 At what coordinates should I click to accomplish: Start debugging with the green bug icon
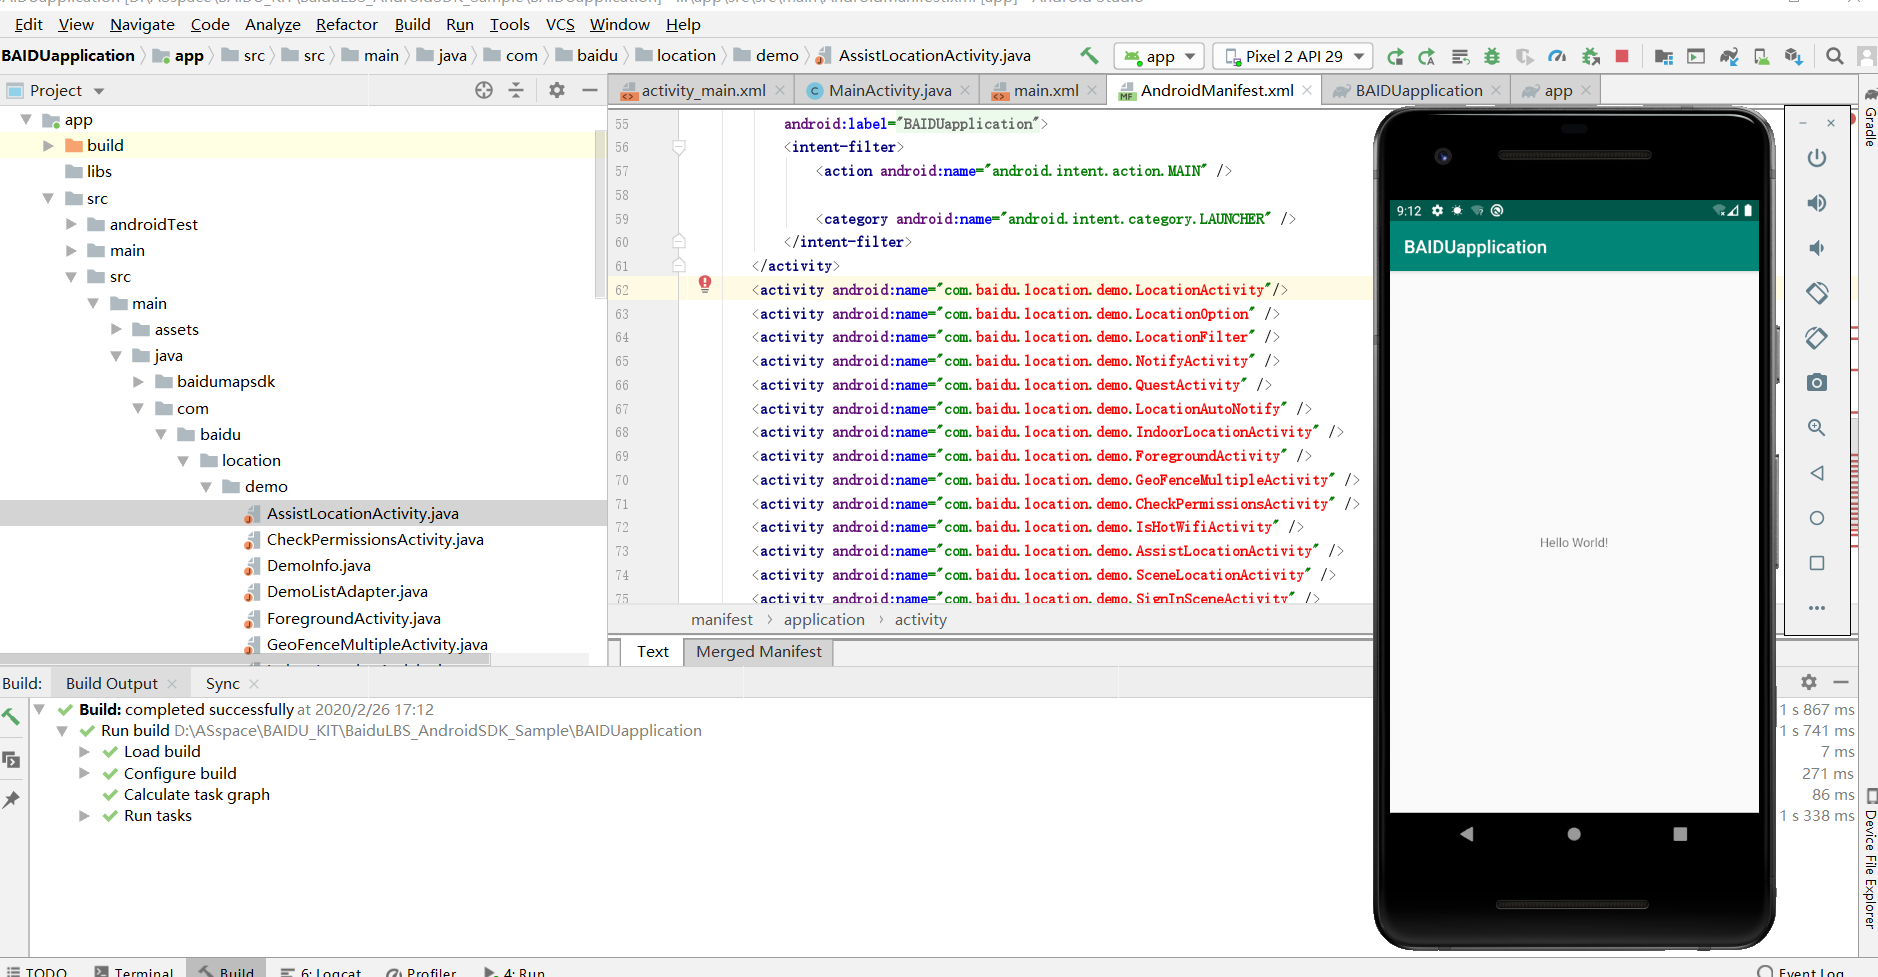pyautogui.click(x=1492, y=56)
